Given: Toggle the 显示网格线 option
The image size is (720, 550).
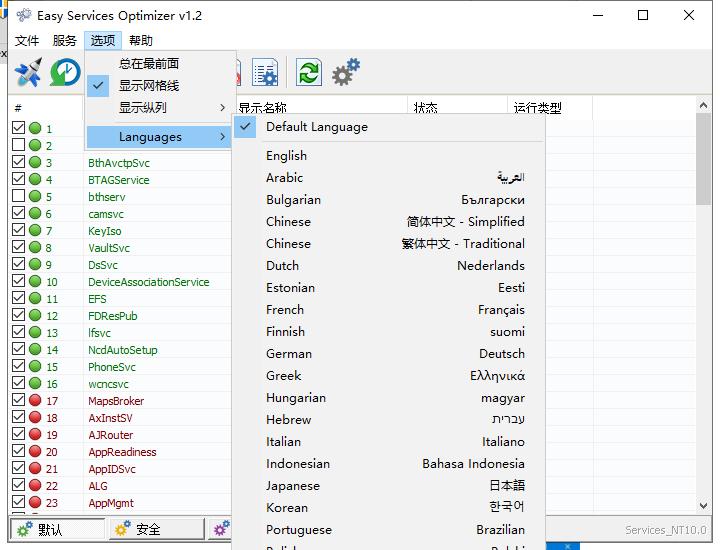Looking at the screenshot, I should [x=149, y=85].
